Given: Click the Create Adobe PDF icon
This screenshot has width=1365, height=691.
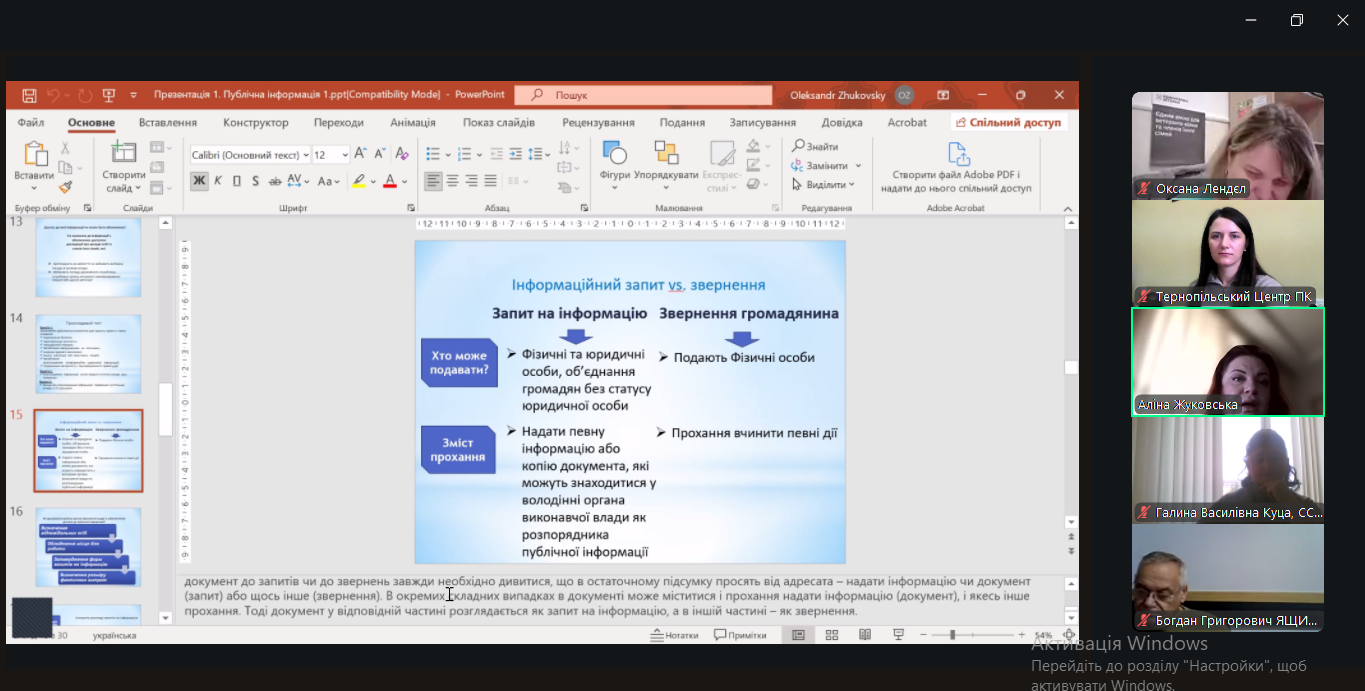Looking at the screenshot, I should coord(958,154).
